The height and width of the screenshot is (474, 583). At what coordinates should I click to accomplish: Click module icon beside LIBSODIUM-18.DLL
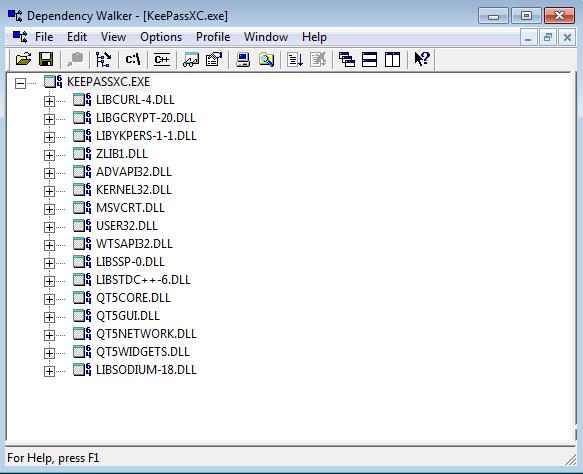(82, 370)
